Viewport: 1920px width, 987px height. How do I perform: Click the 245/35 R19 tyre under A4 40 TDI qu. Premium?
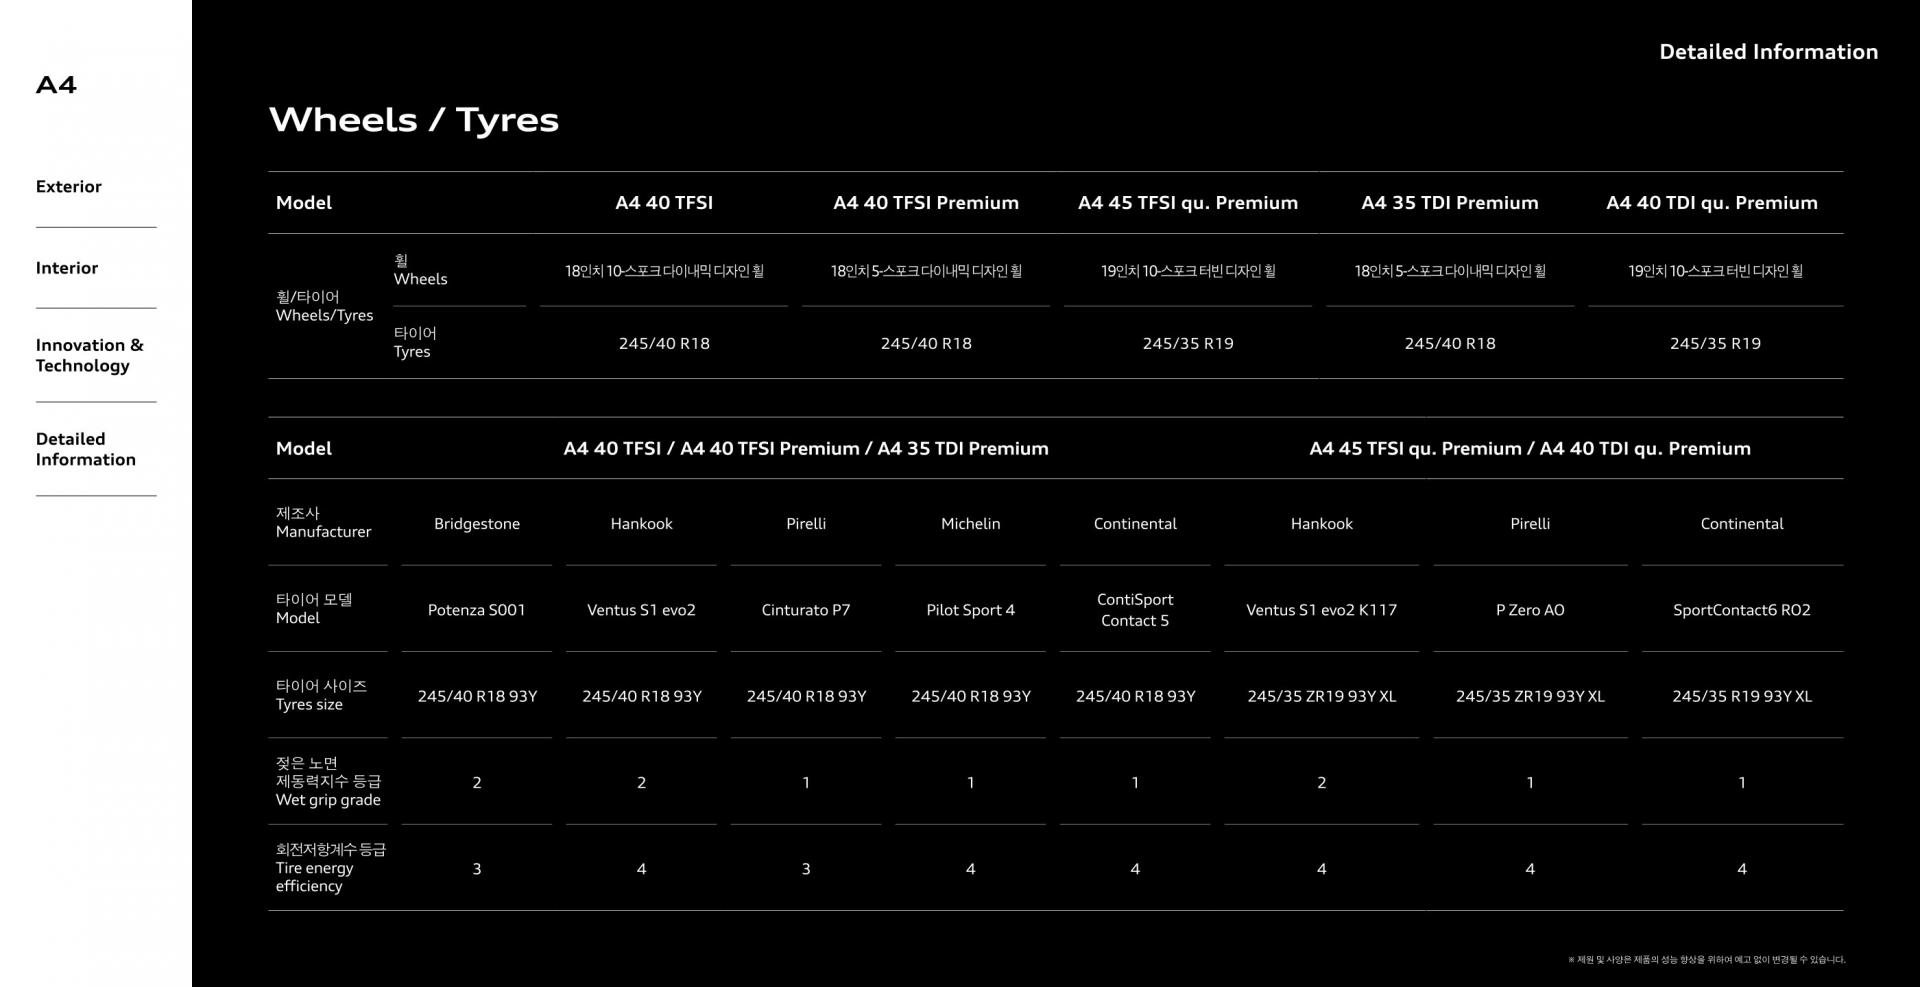coord(1715,343)
